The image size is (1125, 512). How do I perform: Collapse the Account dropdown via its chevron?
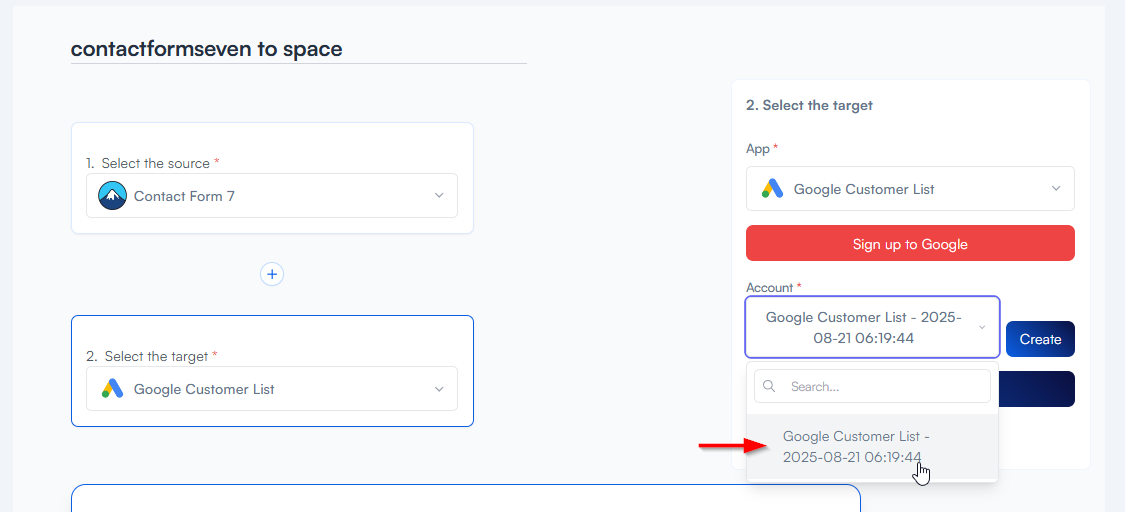[x=982, y=328]
